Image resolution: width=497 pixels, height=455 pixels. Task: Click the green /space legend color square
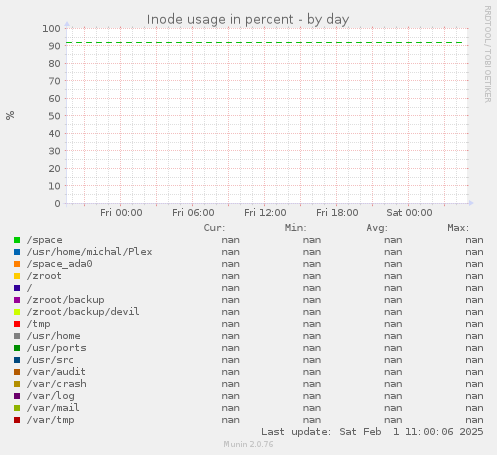[x=17, y=240]
